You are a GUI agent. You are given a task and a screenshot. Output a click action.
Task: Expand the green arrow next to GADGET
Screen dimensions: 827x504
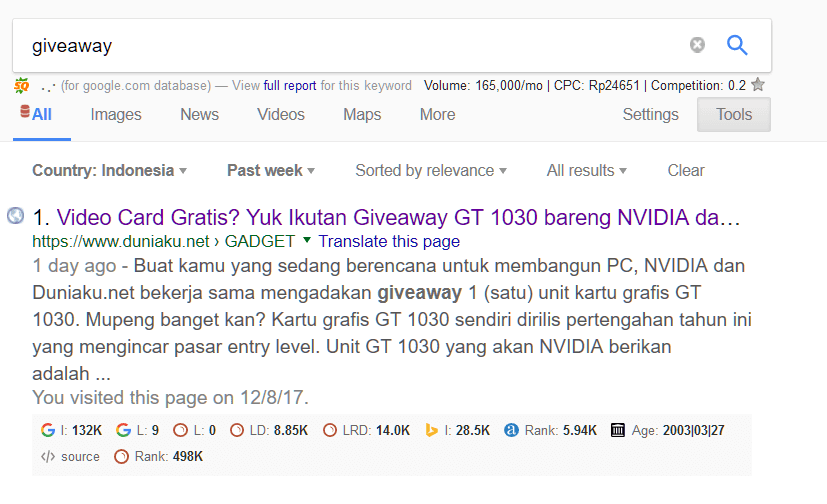(307, 240)
